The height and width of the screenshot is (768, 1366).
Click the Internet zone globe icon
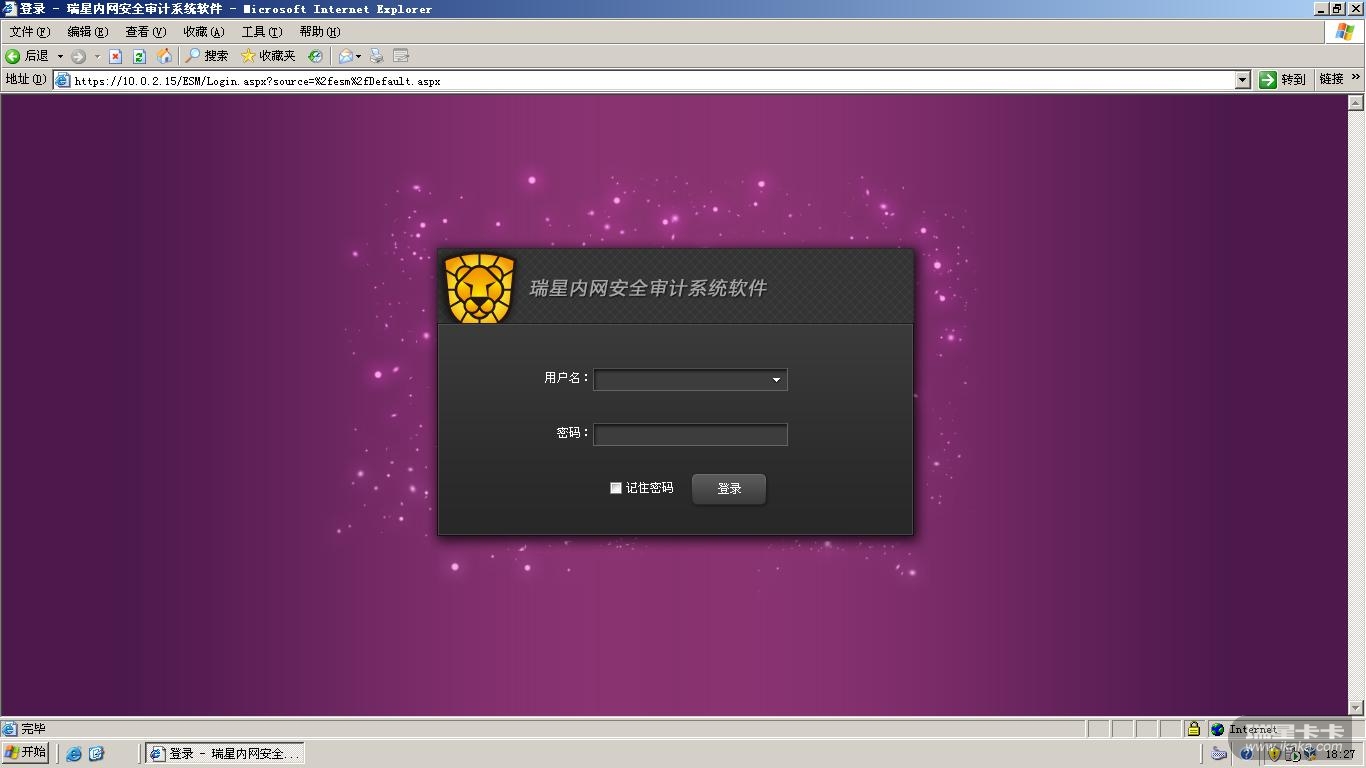click(x=1217, y=729)
